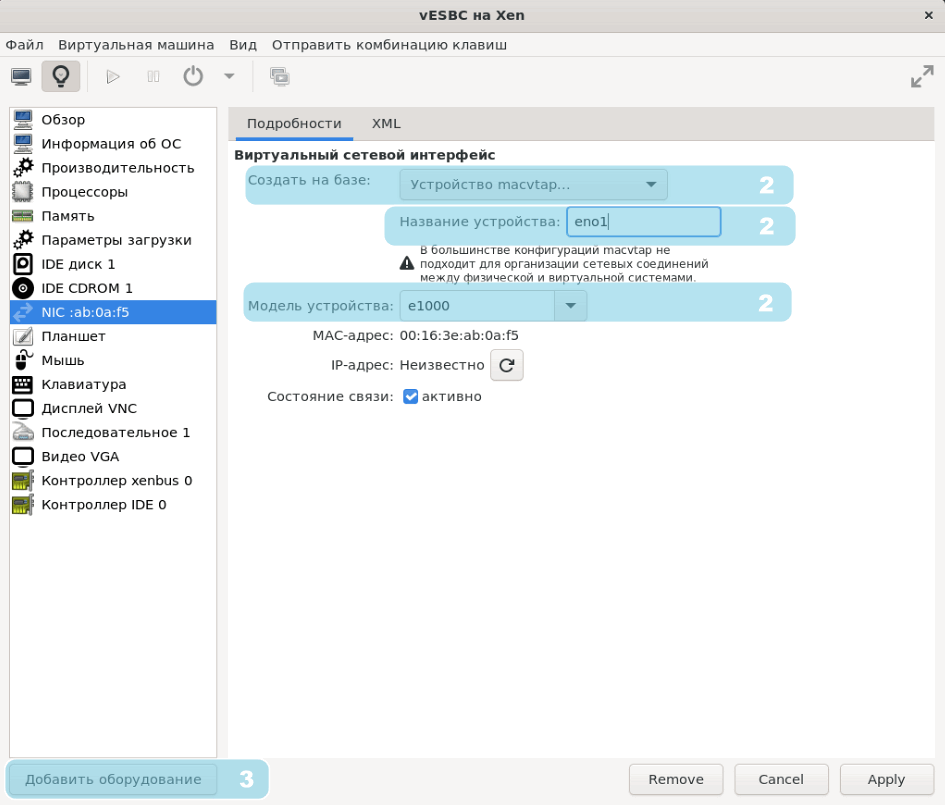The image size is (945, 805).
Task: Open Производительность hardware item
Action: [113, 168]
